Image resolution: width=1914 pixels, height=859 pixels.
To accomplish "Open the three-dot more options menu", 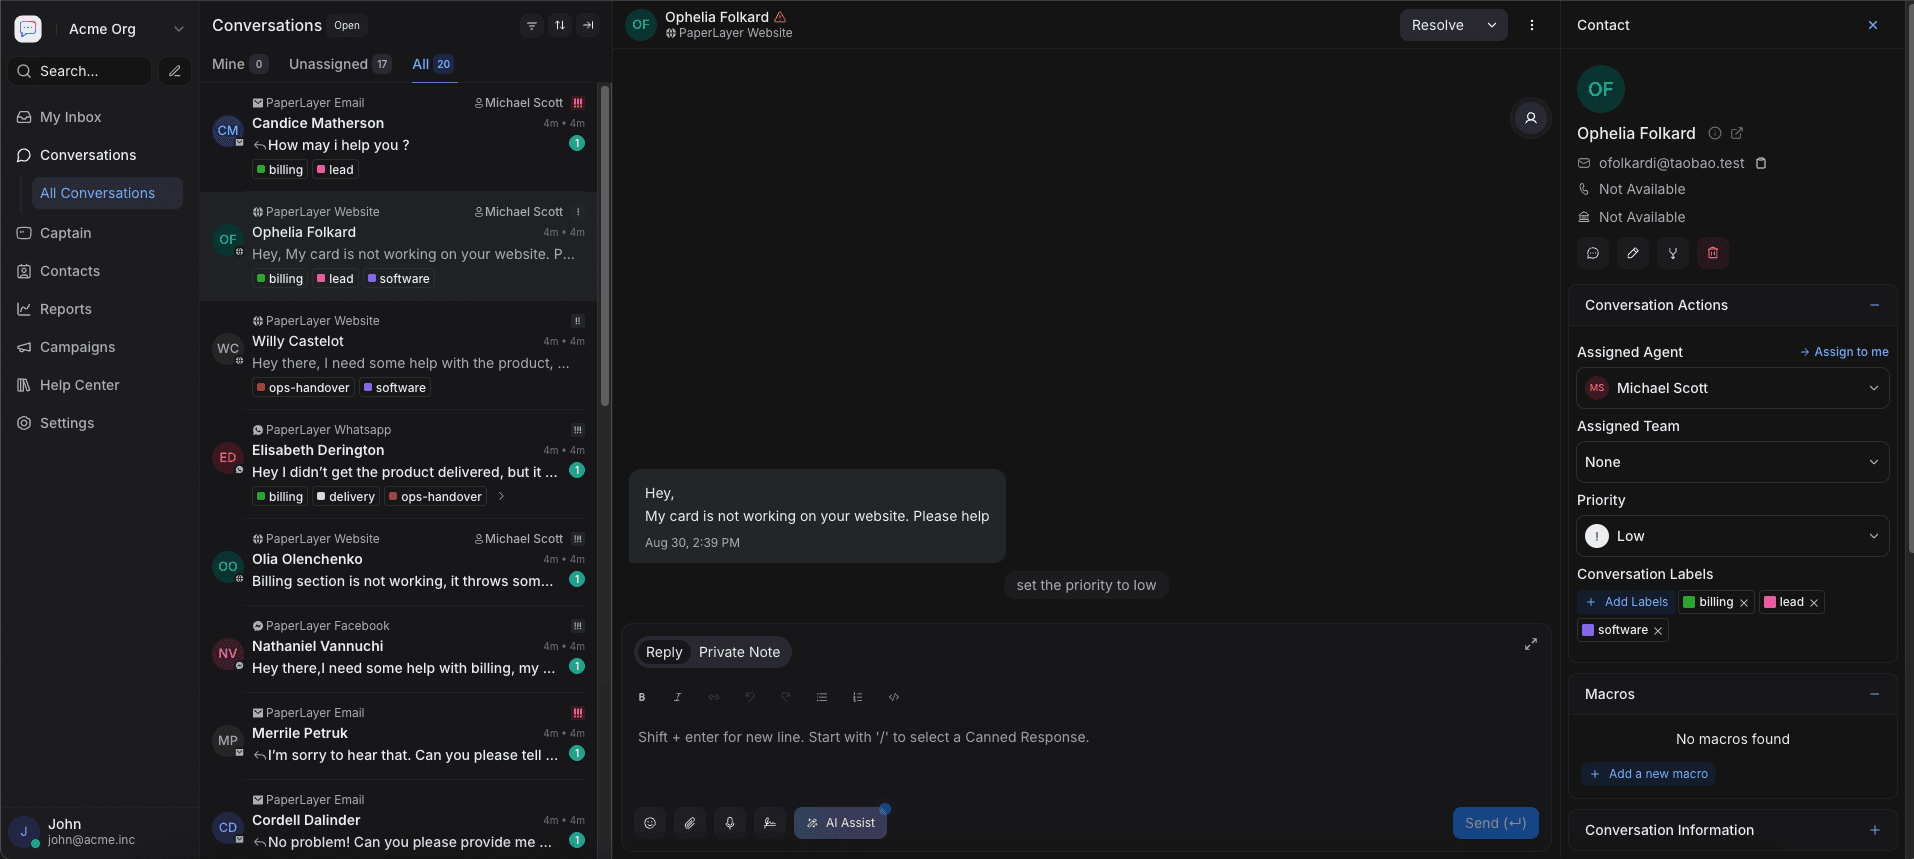I will [1532, 25].
